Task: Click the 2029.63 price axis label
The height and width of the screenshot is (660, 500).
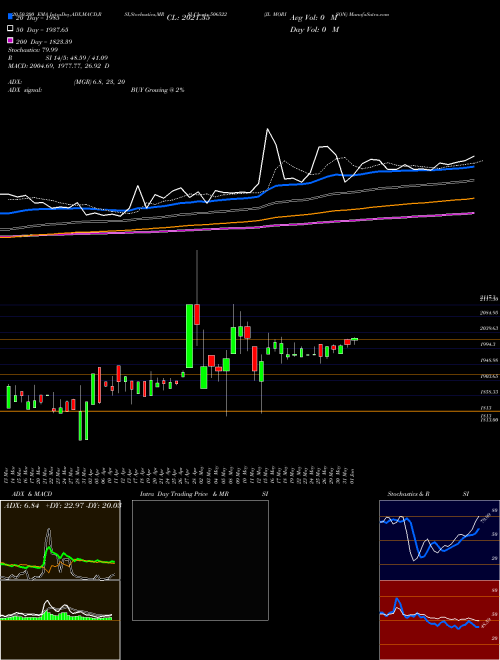Action: click(489, 328)
